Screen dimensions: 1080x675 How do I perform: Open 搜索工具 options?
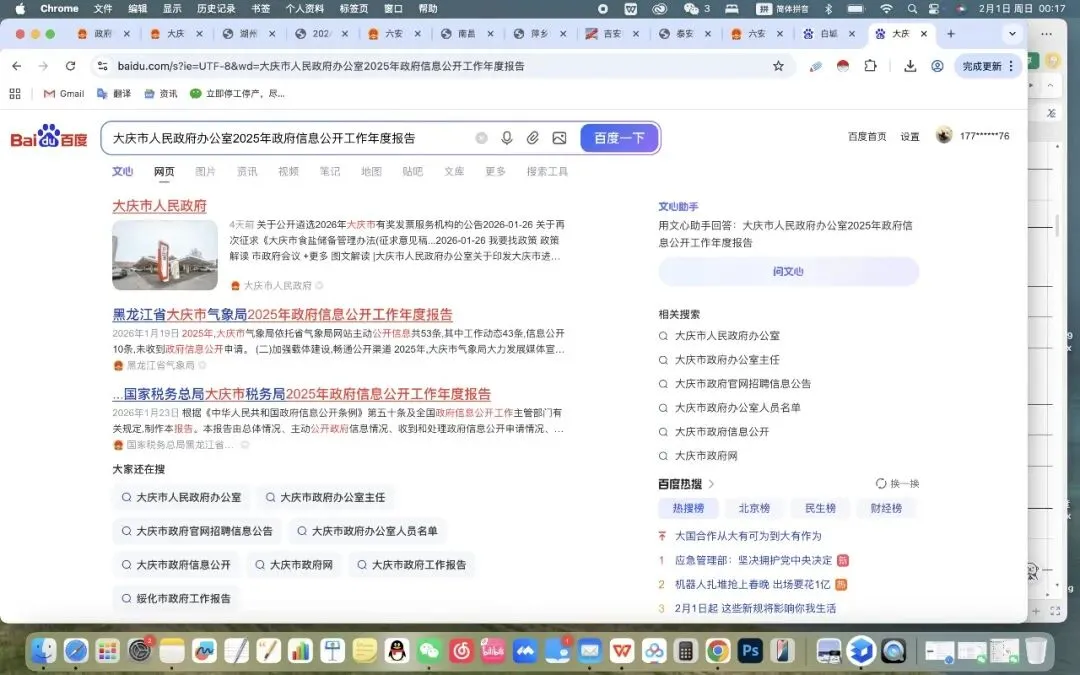coord(547,172)
